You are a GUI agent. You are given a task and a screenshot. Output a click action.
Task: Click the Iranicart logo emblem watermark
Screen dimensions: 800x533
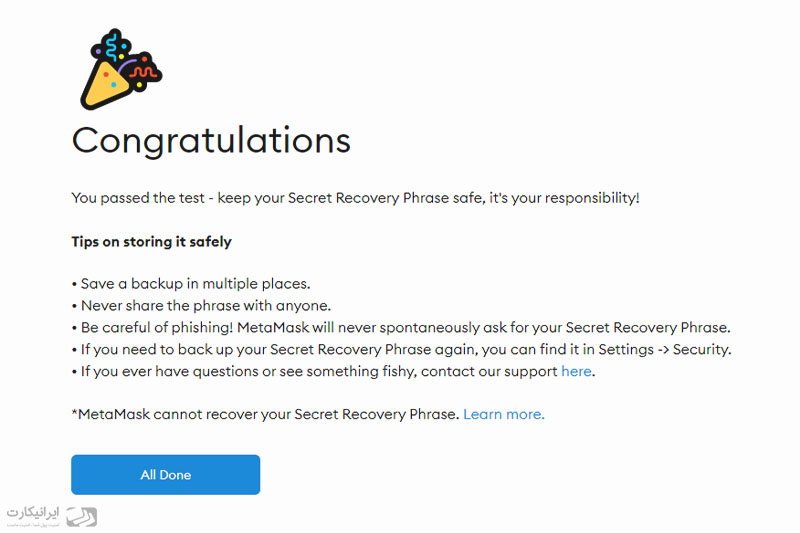point(82,517)
